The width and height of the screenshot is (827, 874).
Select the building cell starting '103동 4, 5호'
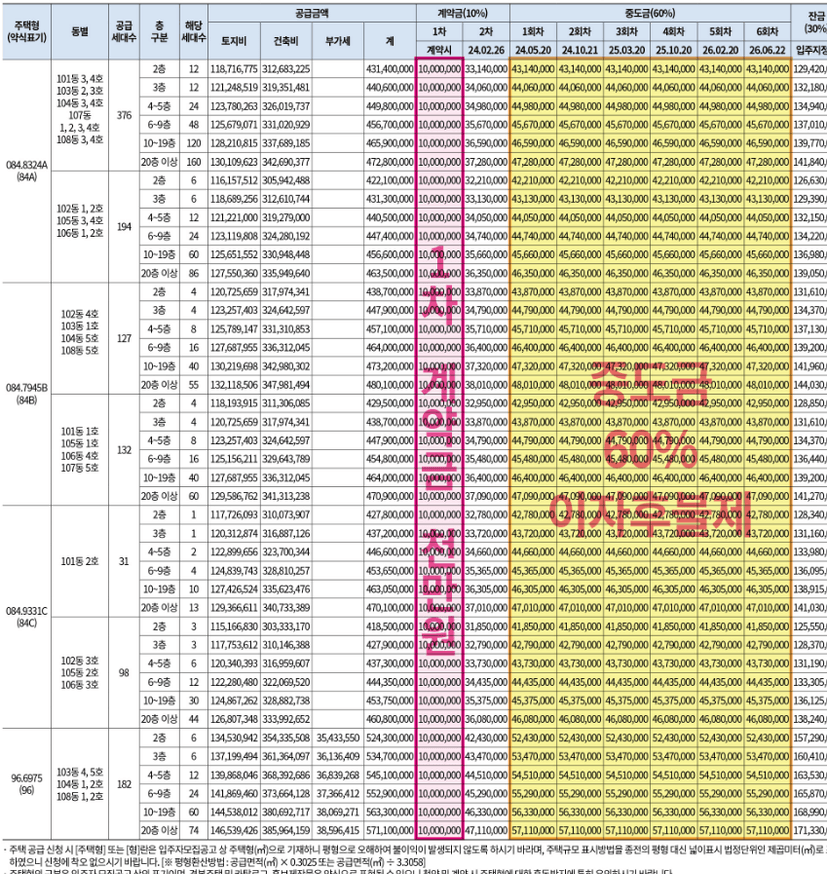point(80,784)
